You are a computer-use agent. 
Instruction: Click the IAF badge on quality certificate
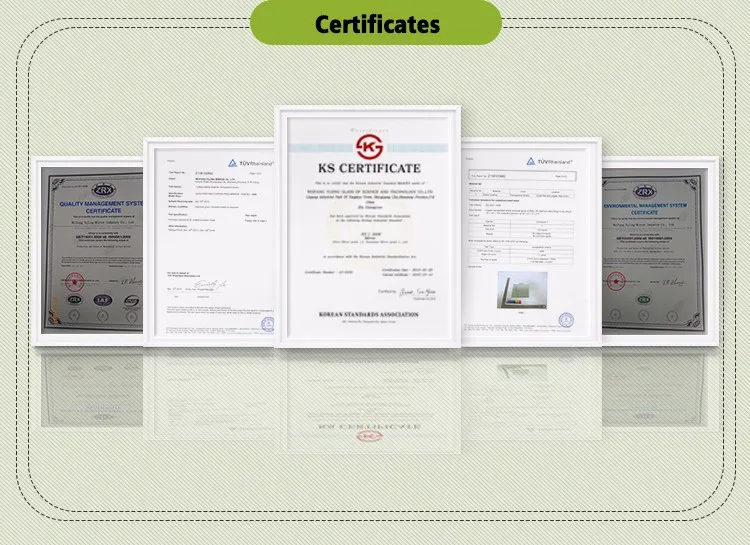tap(102, 300)
